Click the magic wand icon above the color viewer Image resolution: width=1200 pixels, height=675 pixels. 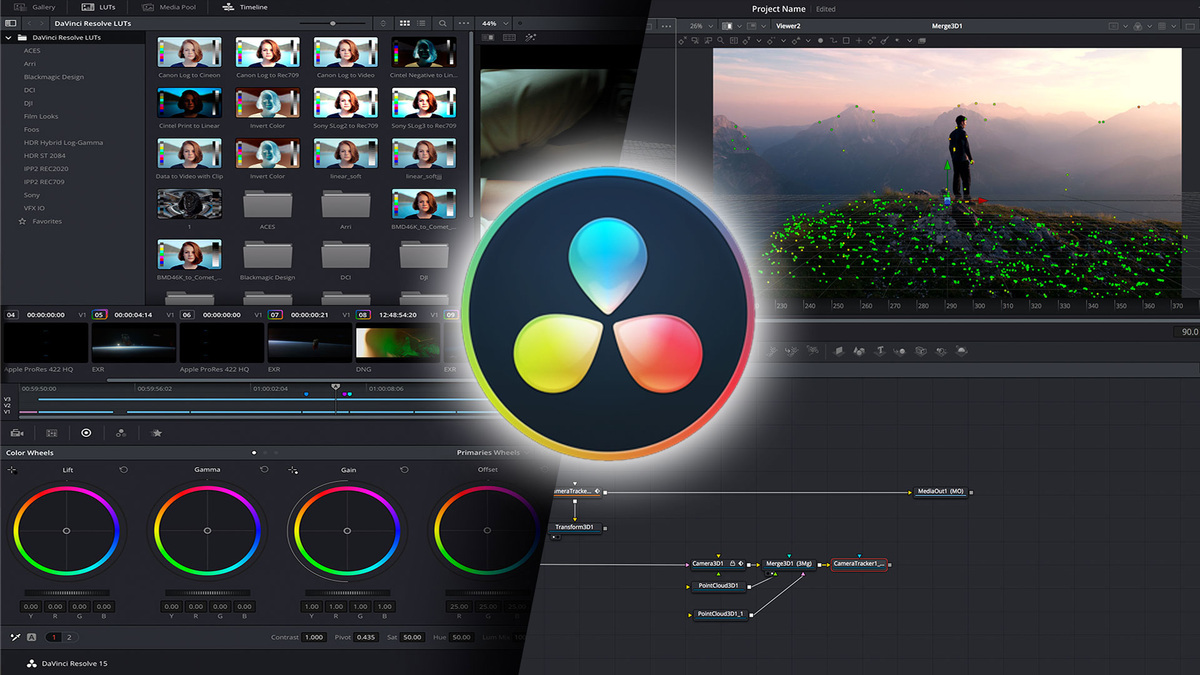pos(531,37)
